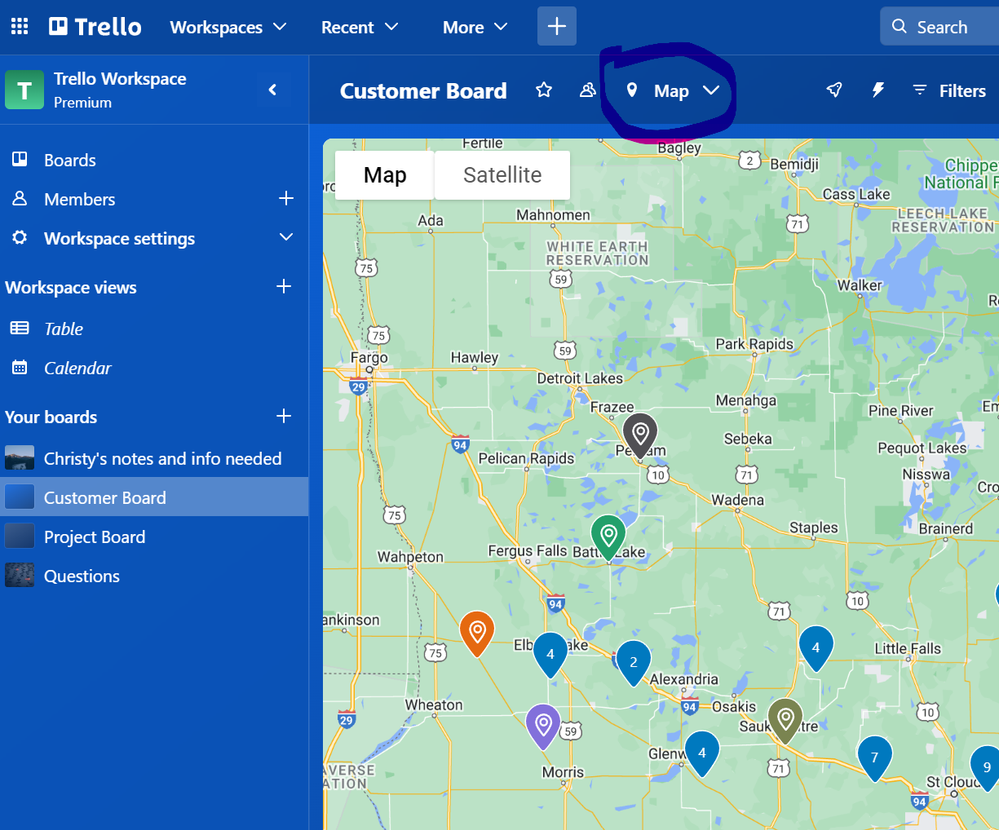This screenshot has height=830, width=999.
Task: Open the Calendar workspace view
Action: click(x=77, y=368)
